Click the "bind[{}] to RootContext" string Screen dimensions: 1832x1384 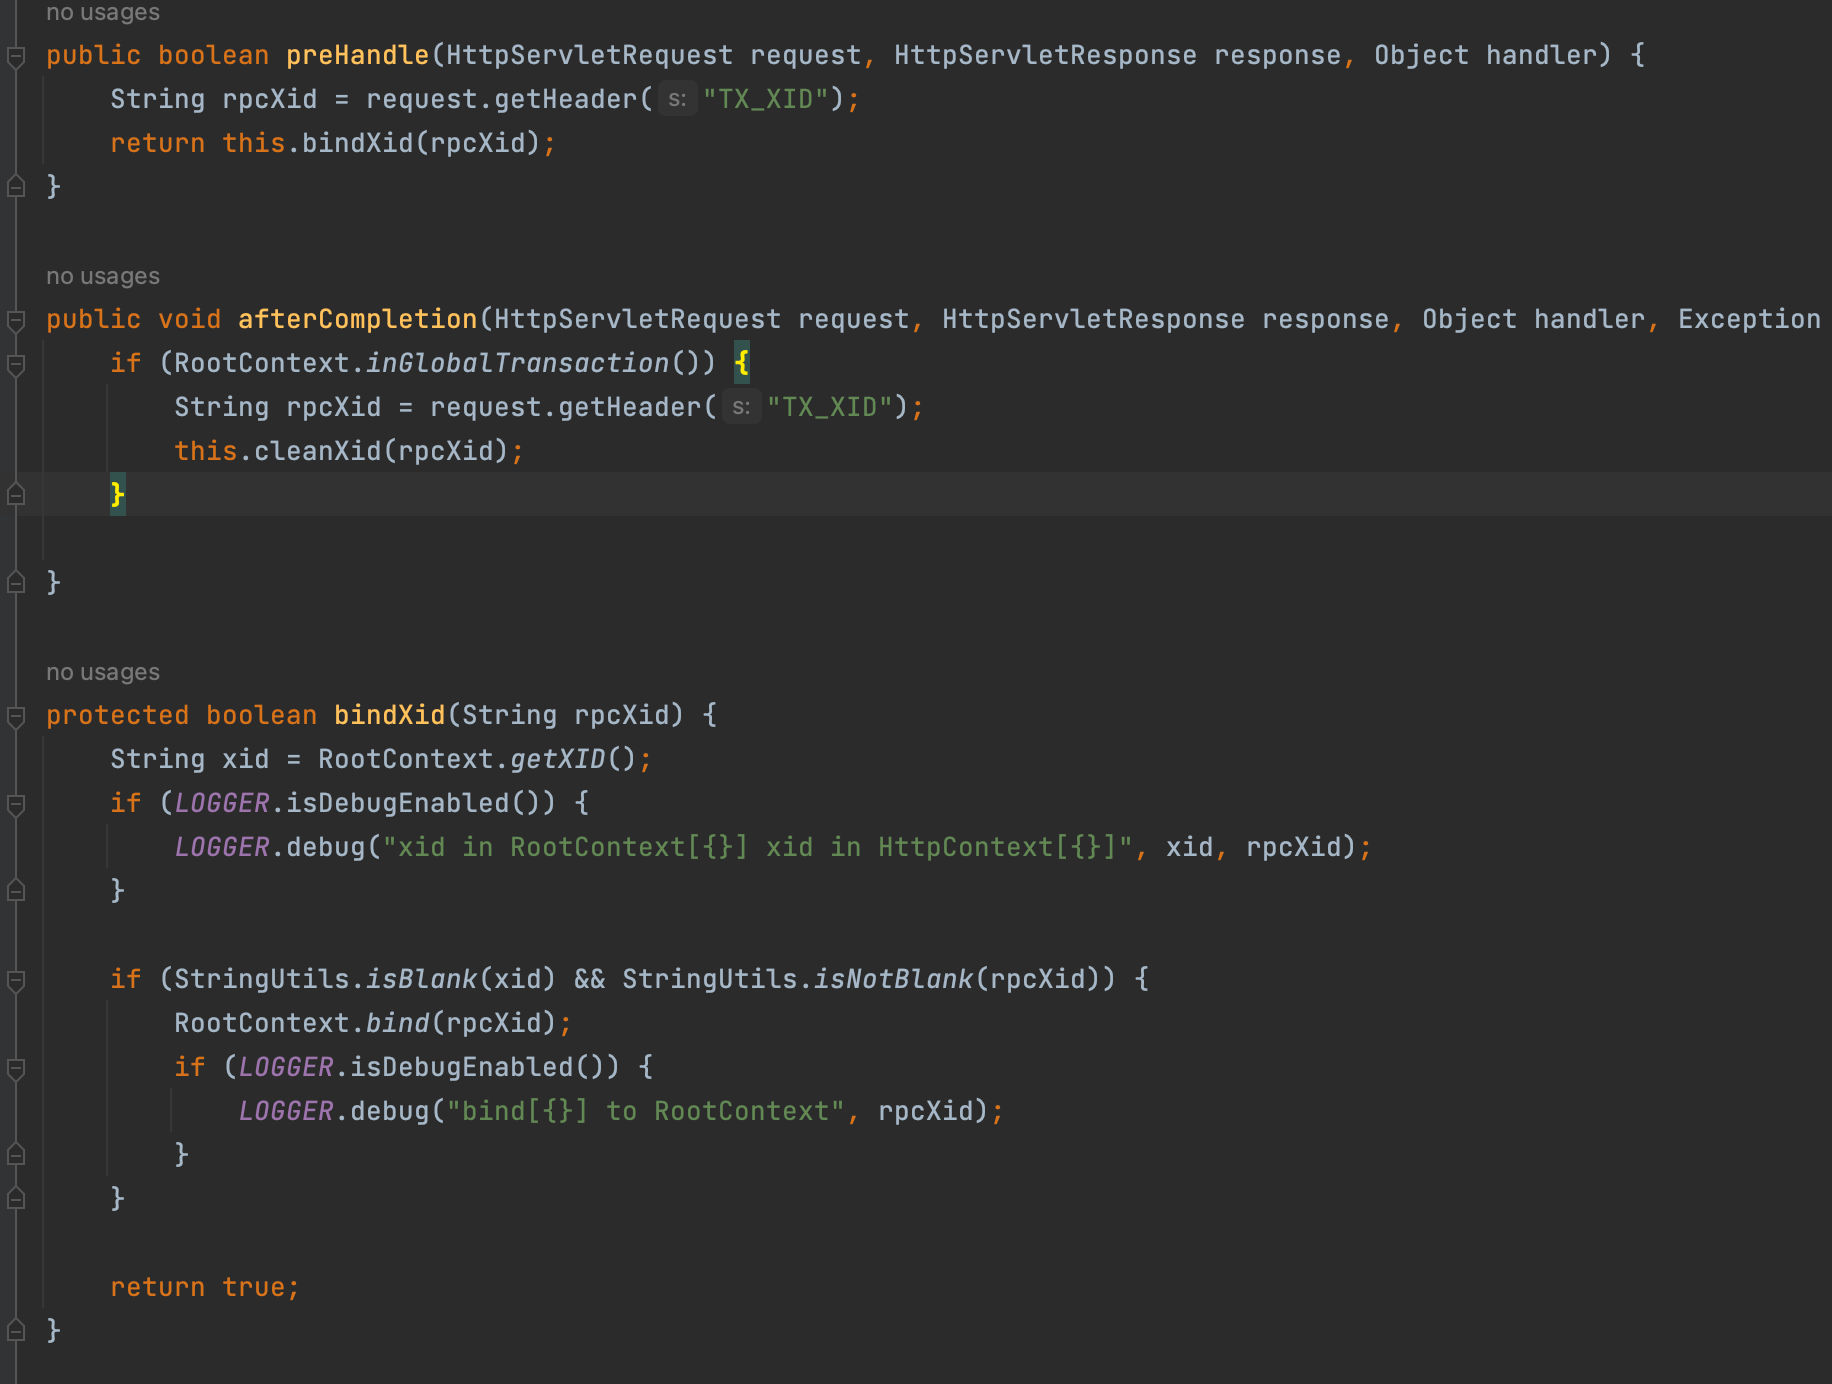[x=646, y=1111]
